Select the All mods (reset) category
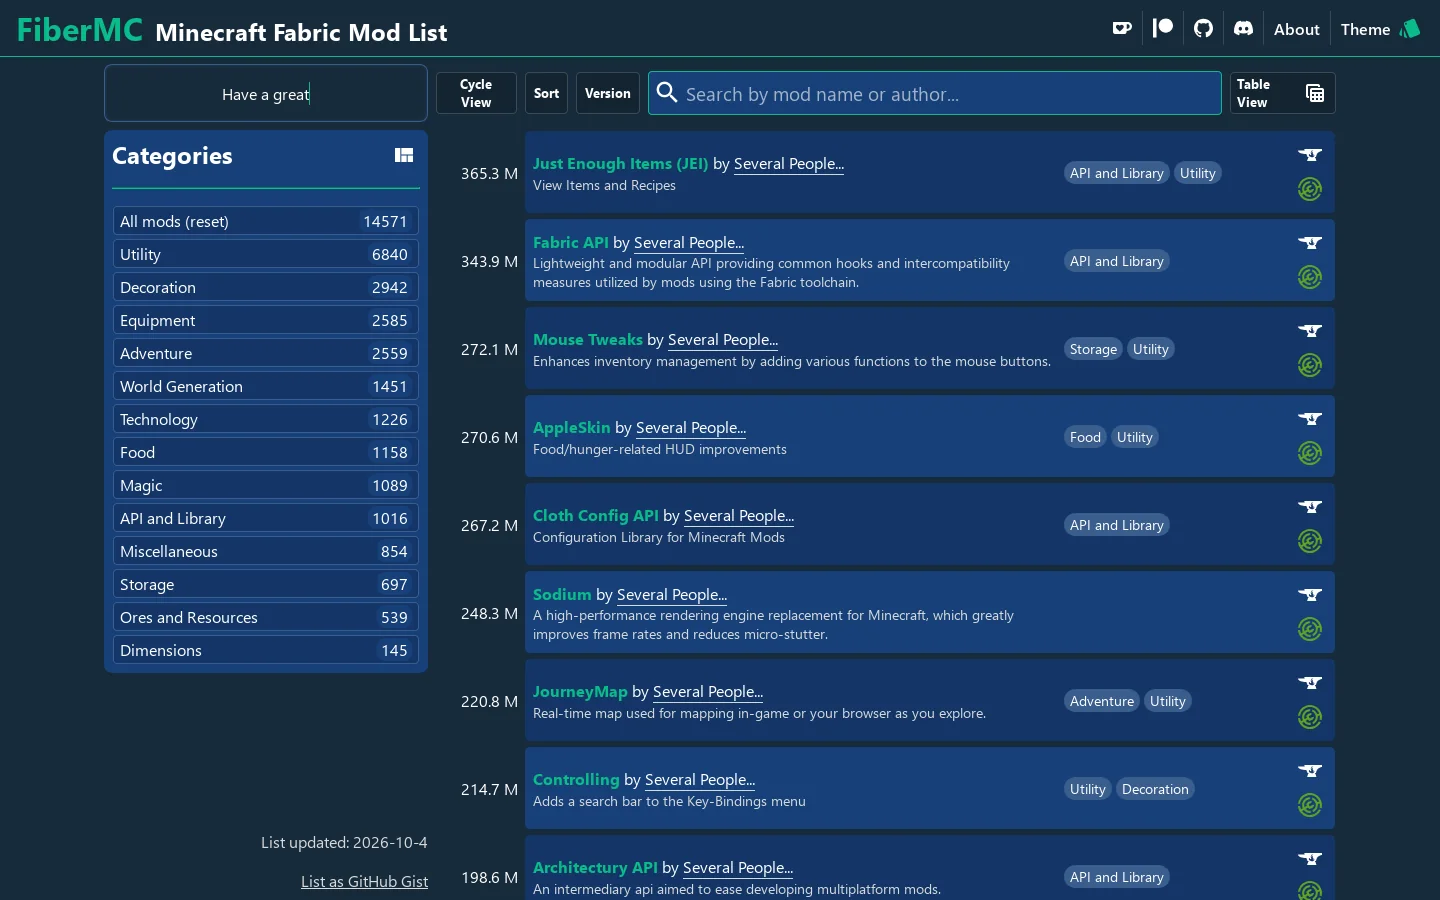Image resolution: width=1440 pixels, height=900 pixels. [265, 221]
